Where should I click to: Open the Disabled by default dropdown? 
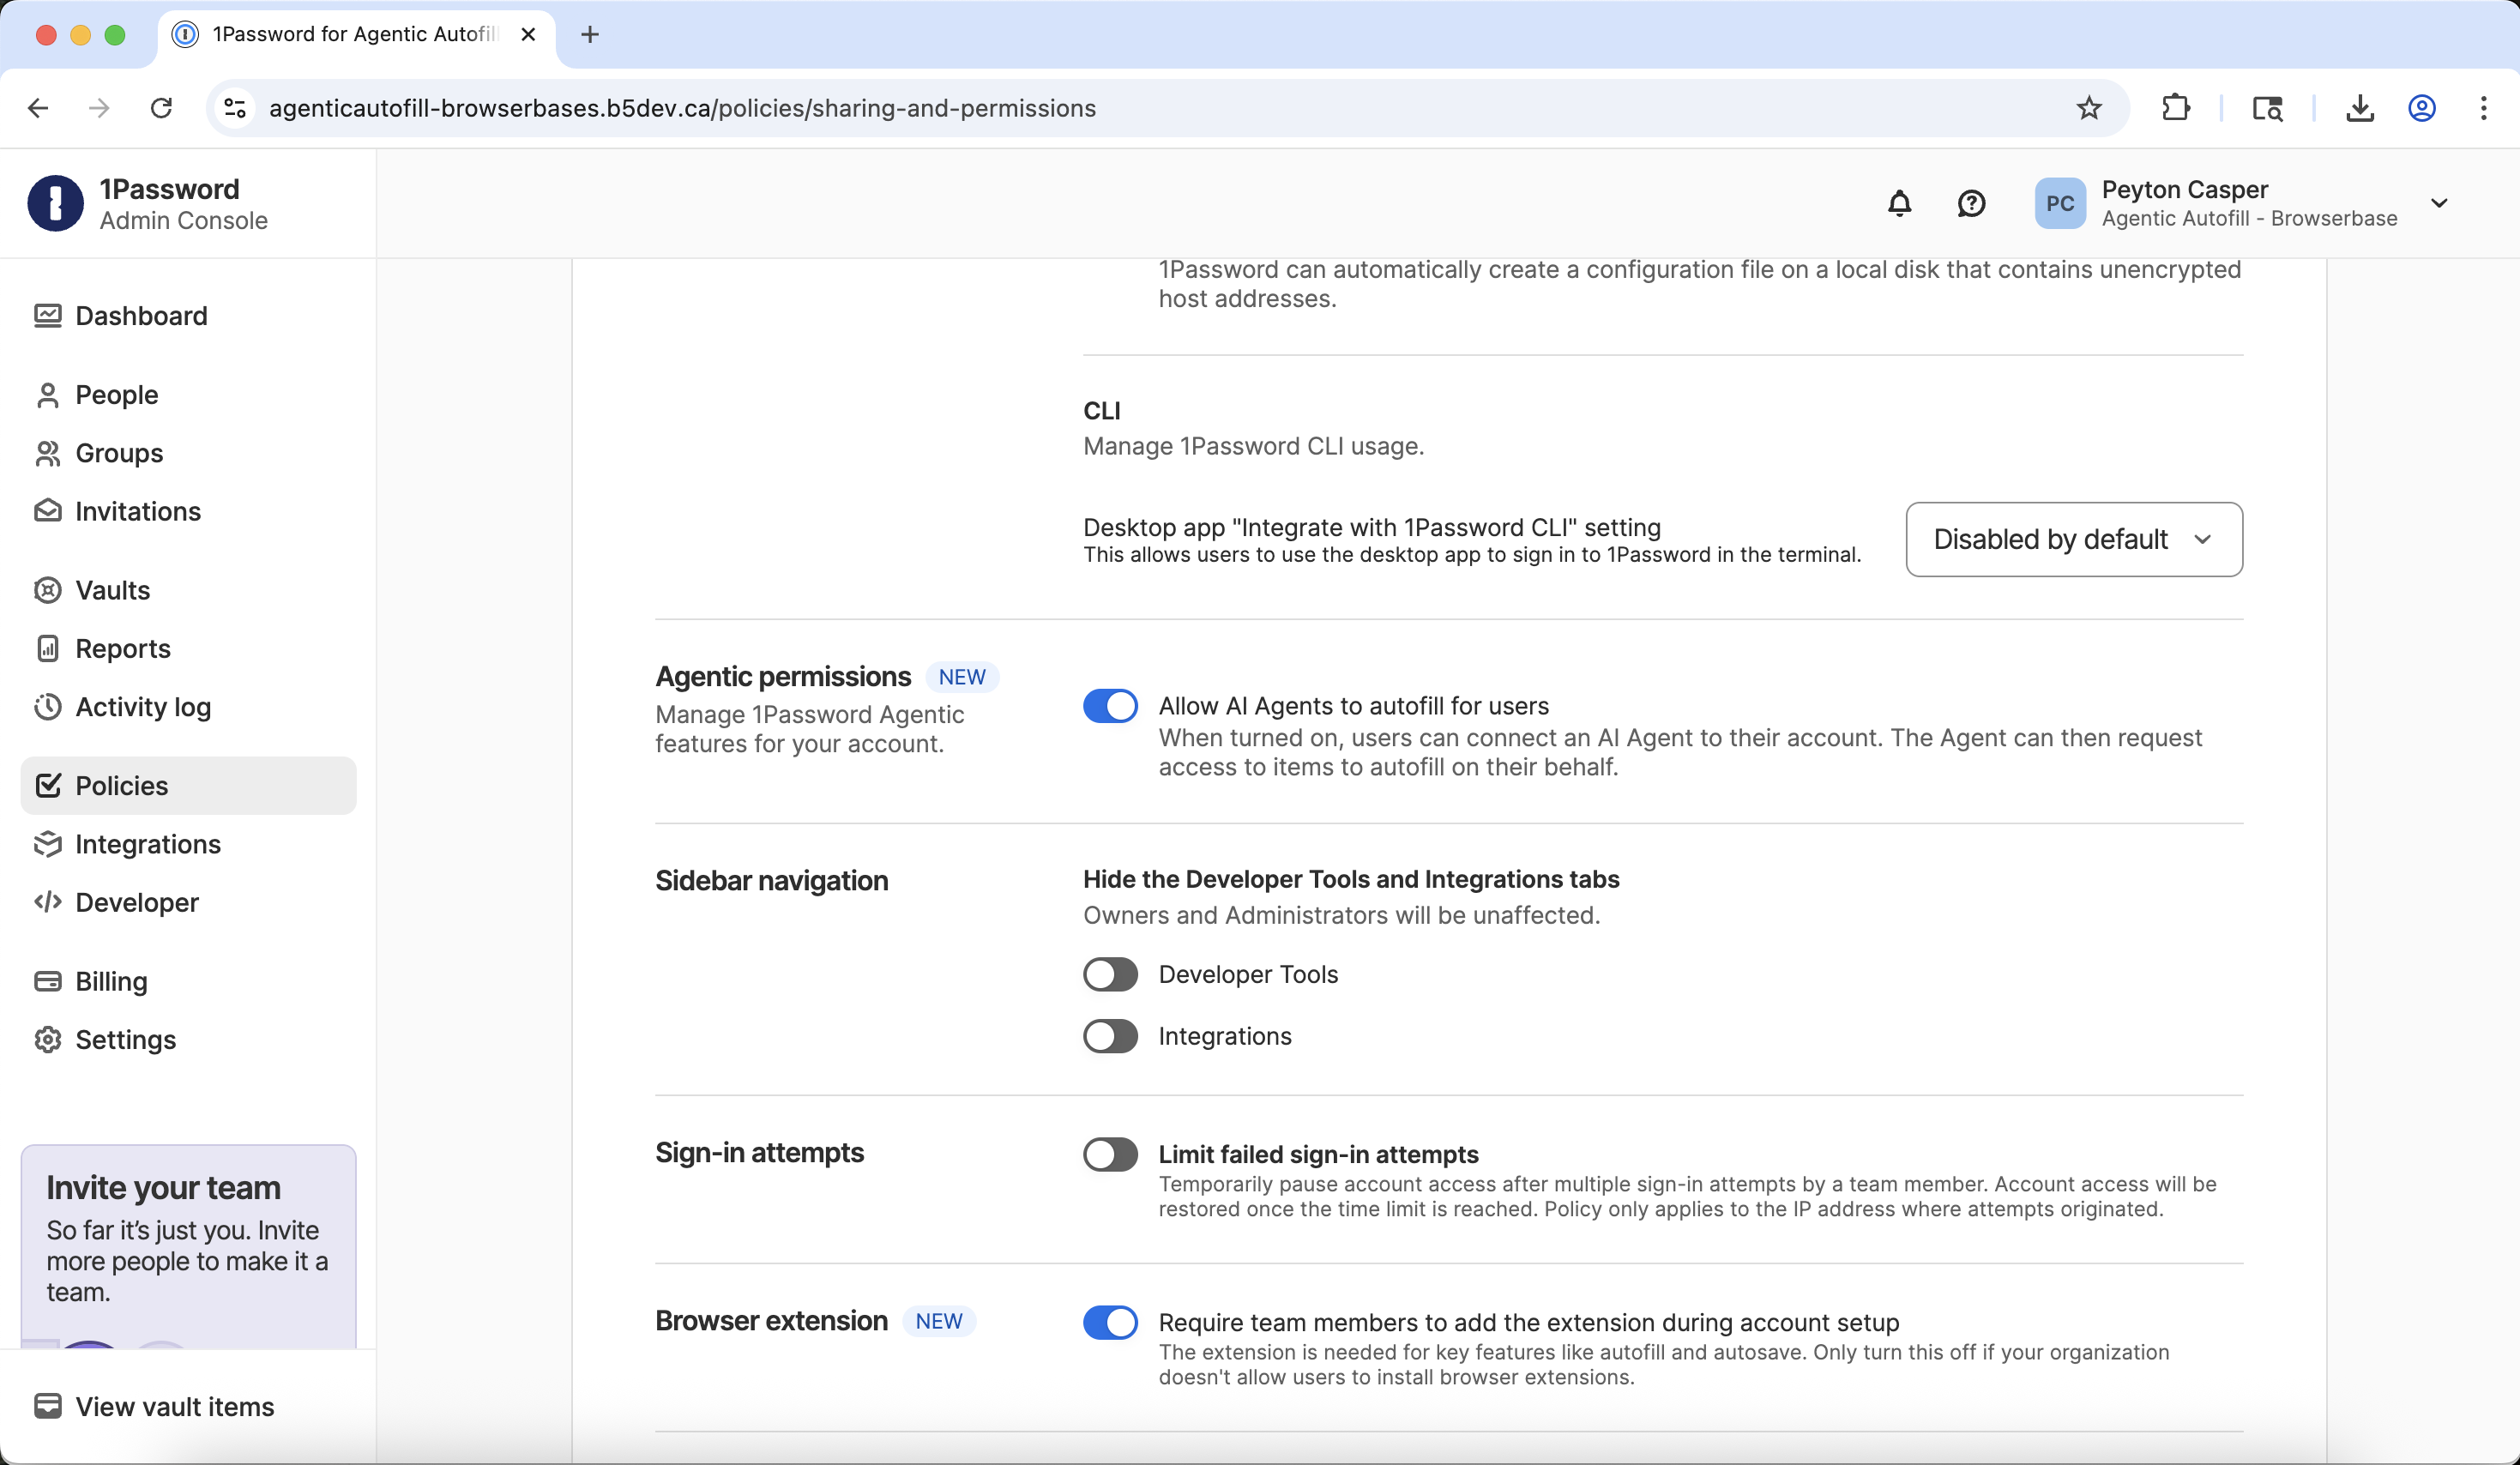(x=2073, y=539)
